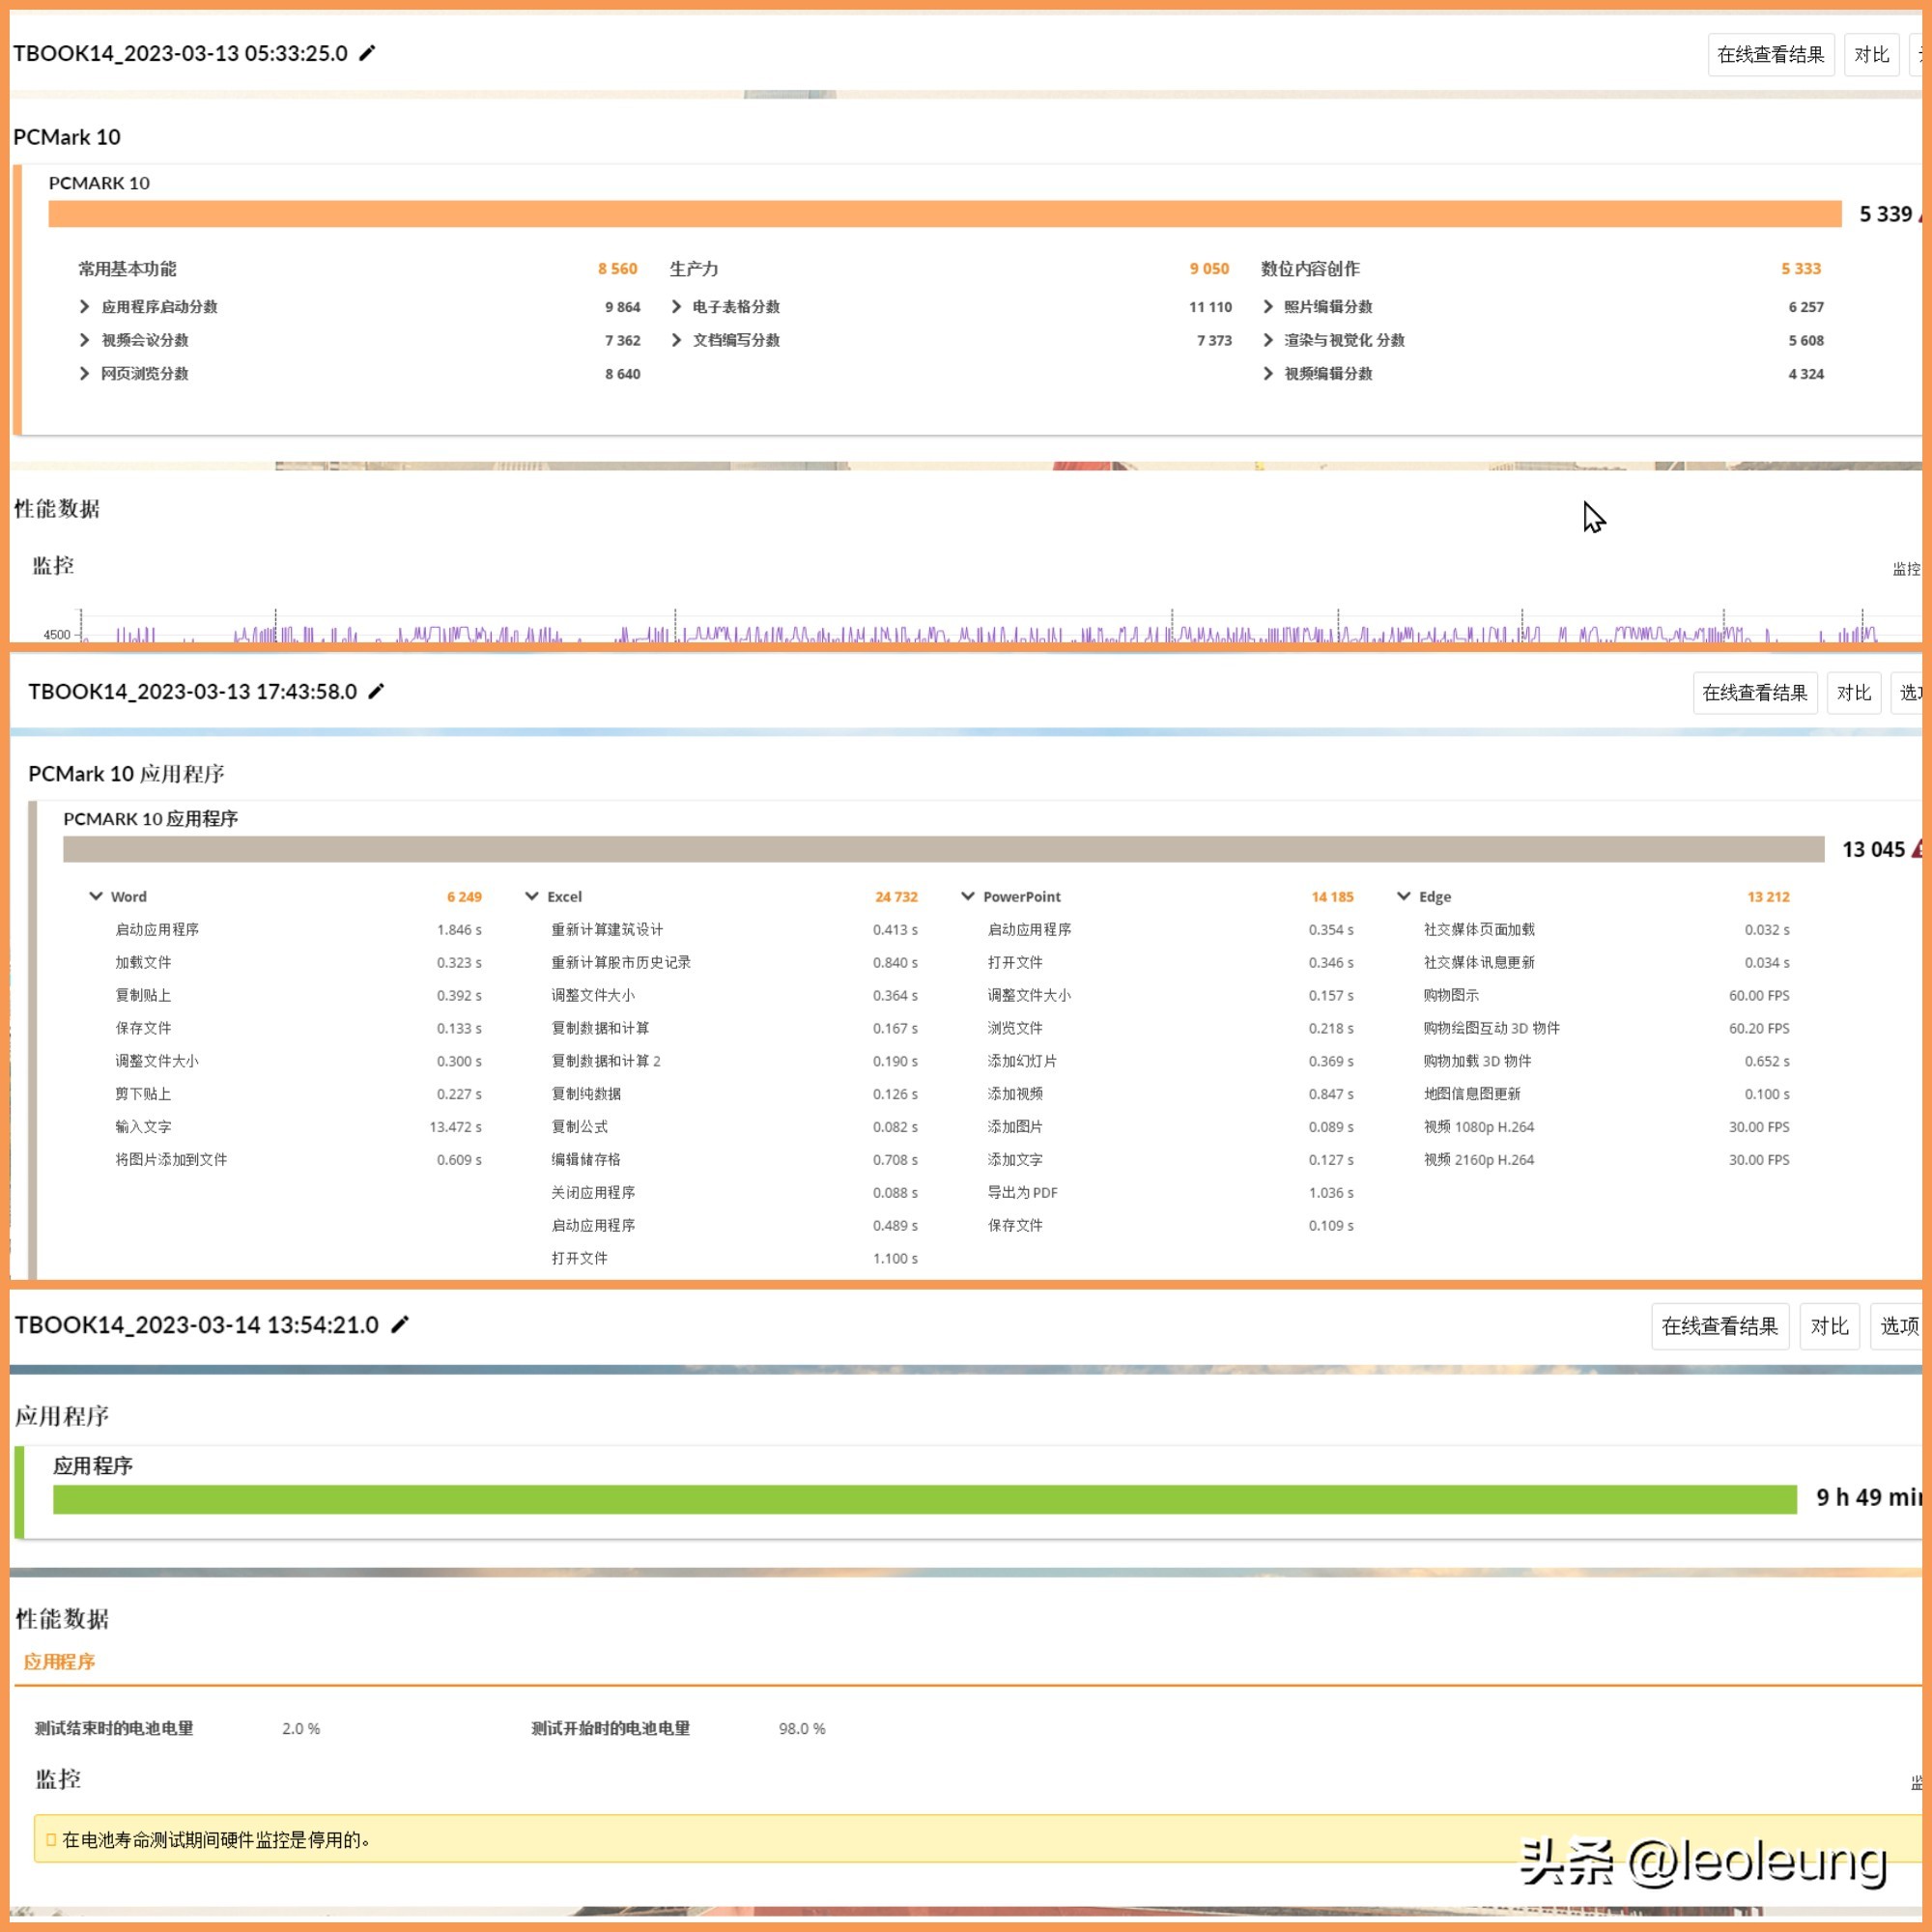Click pencil edit icon beside 17:43:58.0 title
Image resolution: width=1932 pixels, height=1932 pixels.
point(376,691)
